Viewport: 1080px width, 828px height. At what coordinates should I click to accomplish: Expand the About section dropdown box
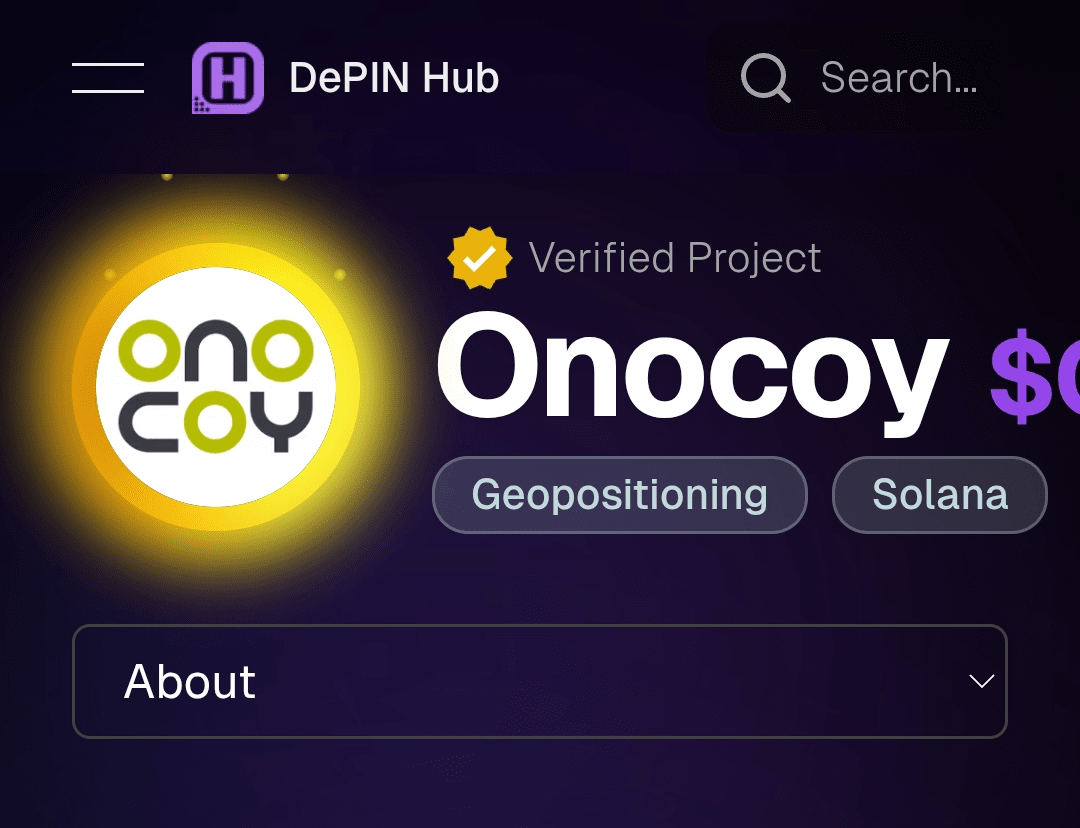click(x=540, y=681)
